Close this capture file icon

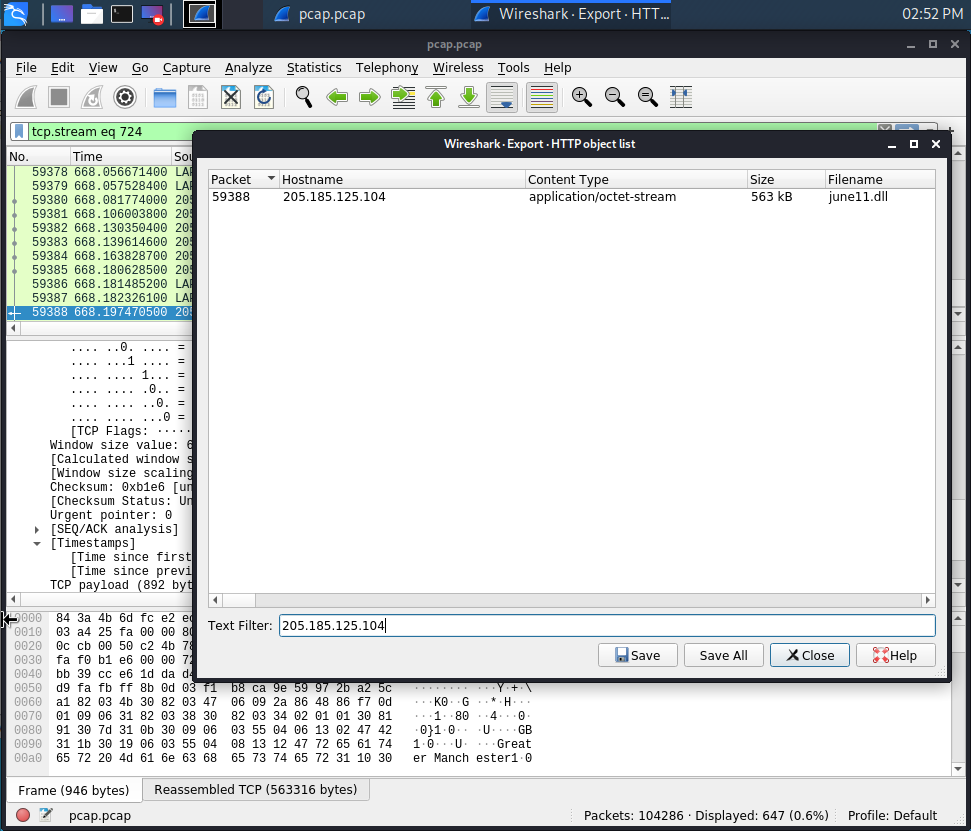231,97
